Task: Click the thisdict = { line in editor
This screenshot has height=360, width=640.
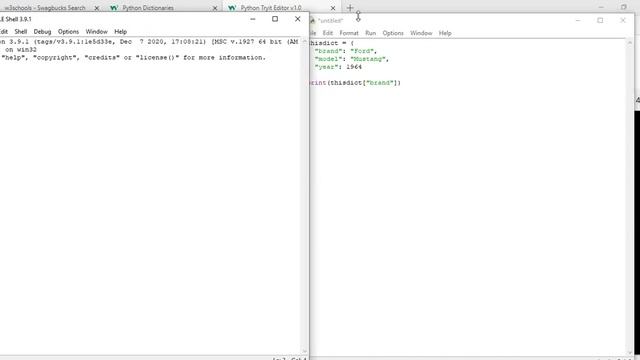Action: [331, 43]
